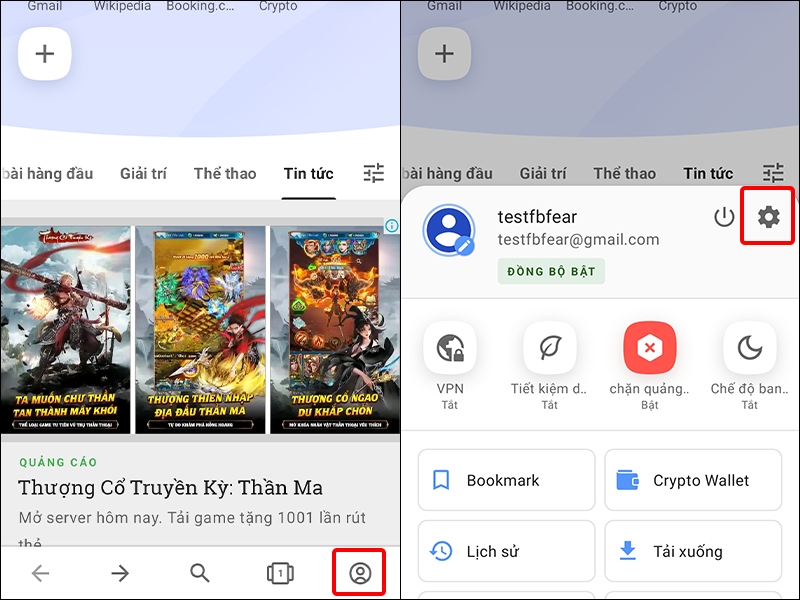The image size is (800, 600).
Task: Tap the third game ad image
Action: click(335, 330)
